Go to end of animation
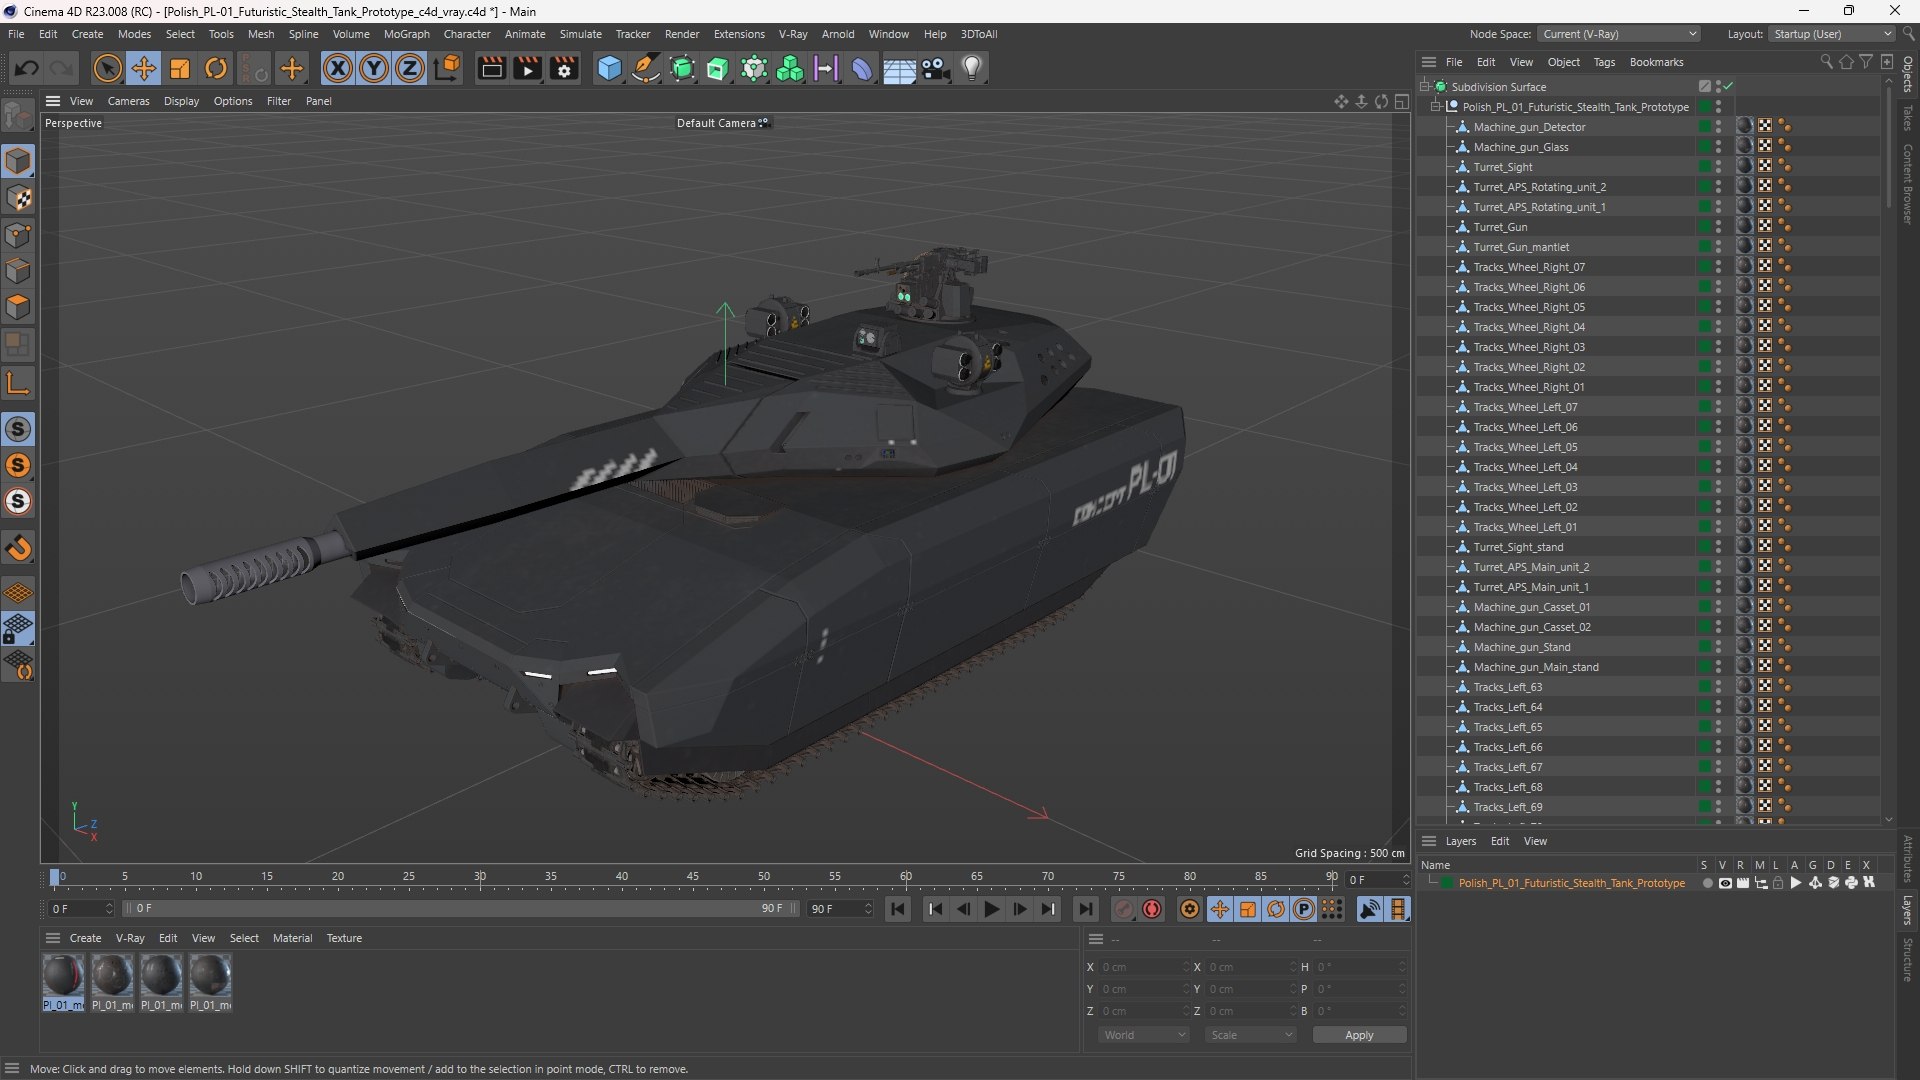 point(1085,909)
